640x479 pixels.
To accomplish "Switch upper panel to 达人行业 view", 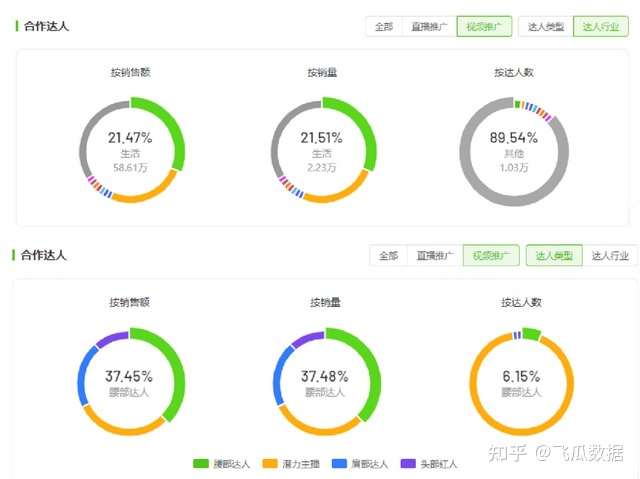I will point(601,27).
